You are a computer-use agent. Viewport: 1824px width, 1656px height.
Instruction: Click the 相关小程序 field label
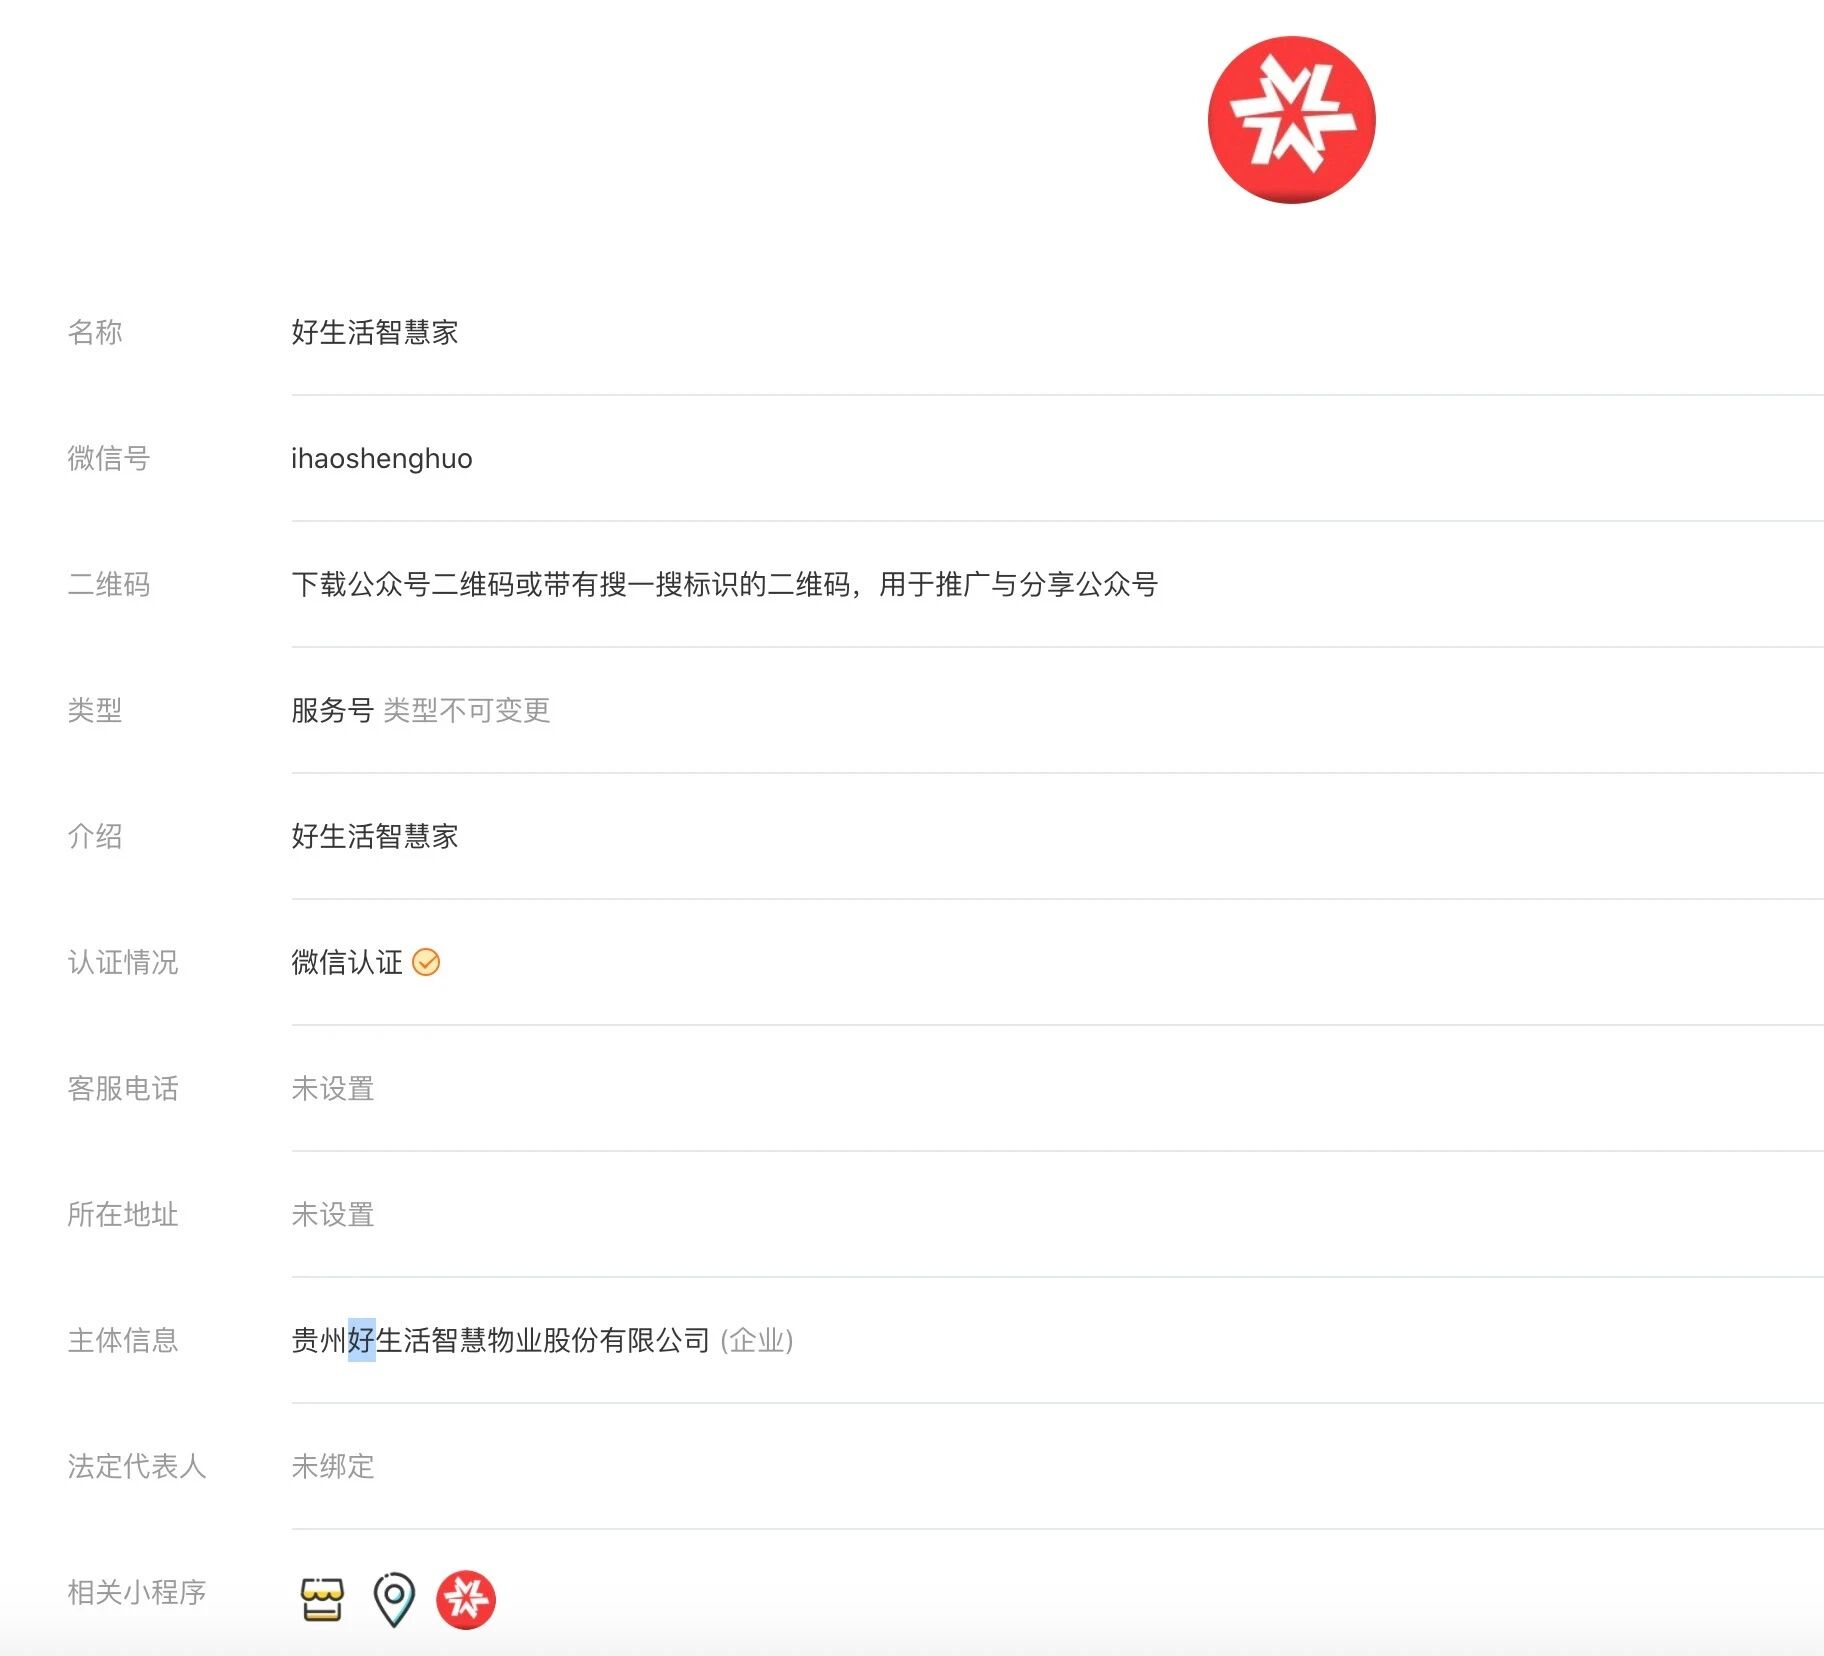click(x=137, y=1592)
